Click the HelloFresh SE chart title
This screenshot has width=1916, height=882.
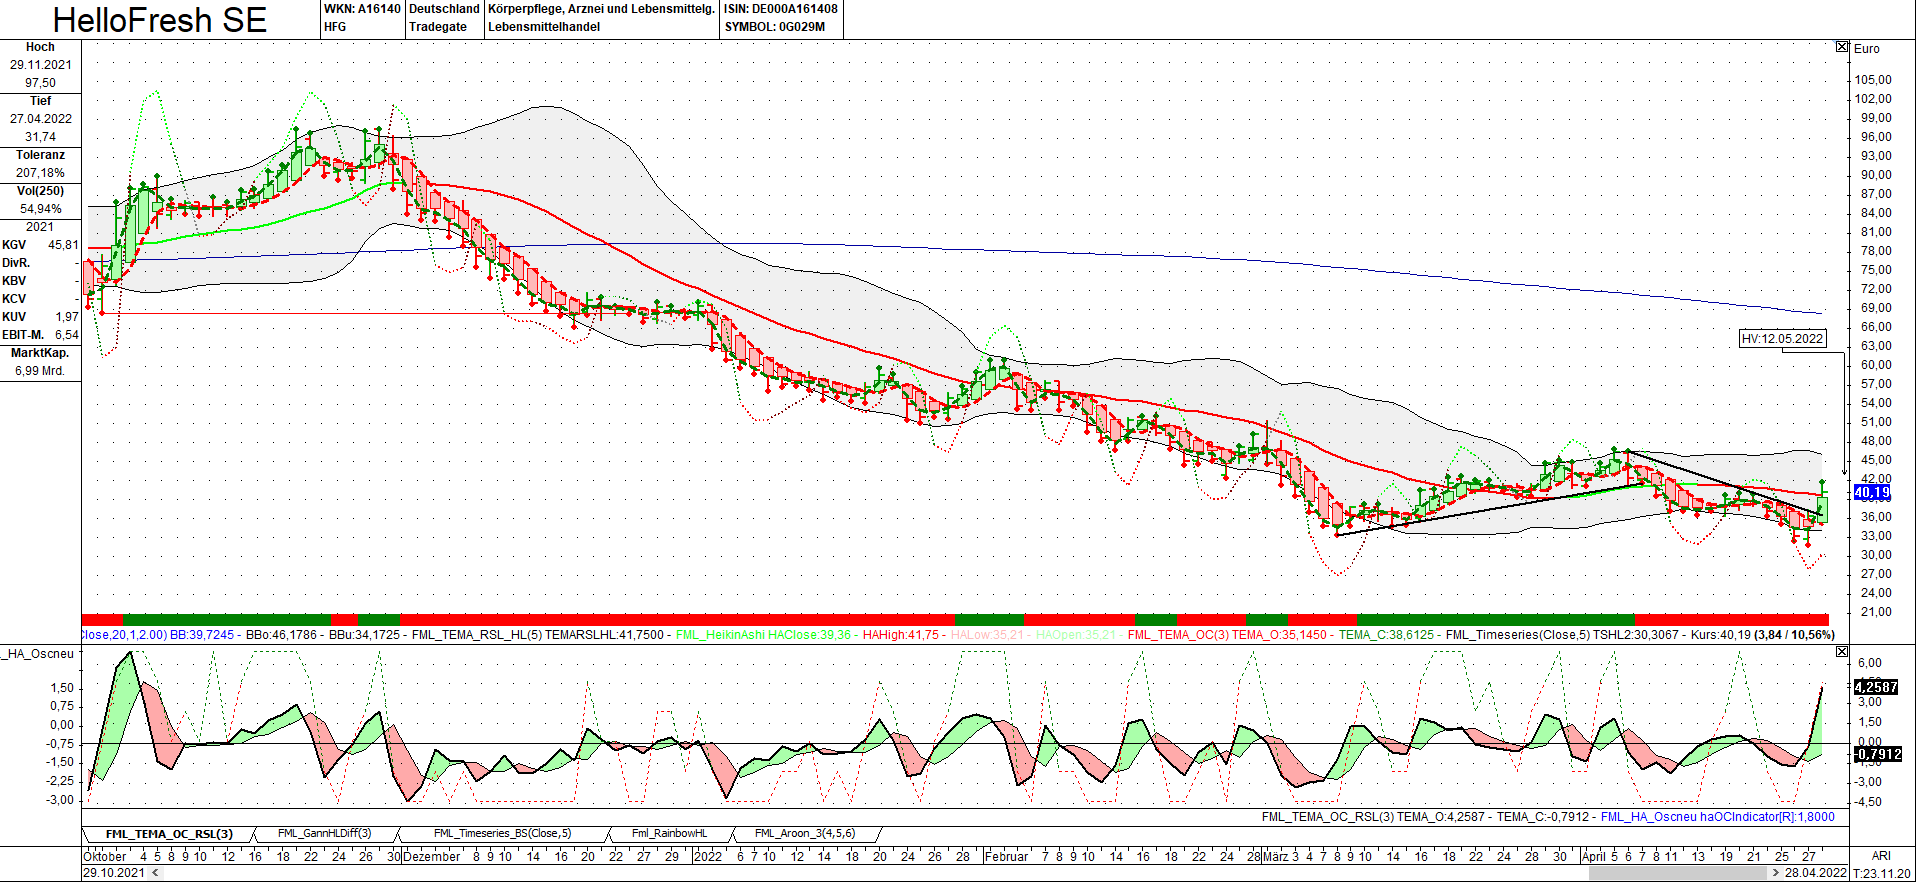tap(160, 20)
